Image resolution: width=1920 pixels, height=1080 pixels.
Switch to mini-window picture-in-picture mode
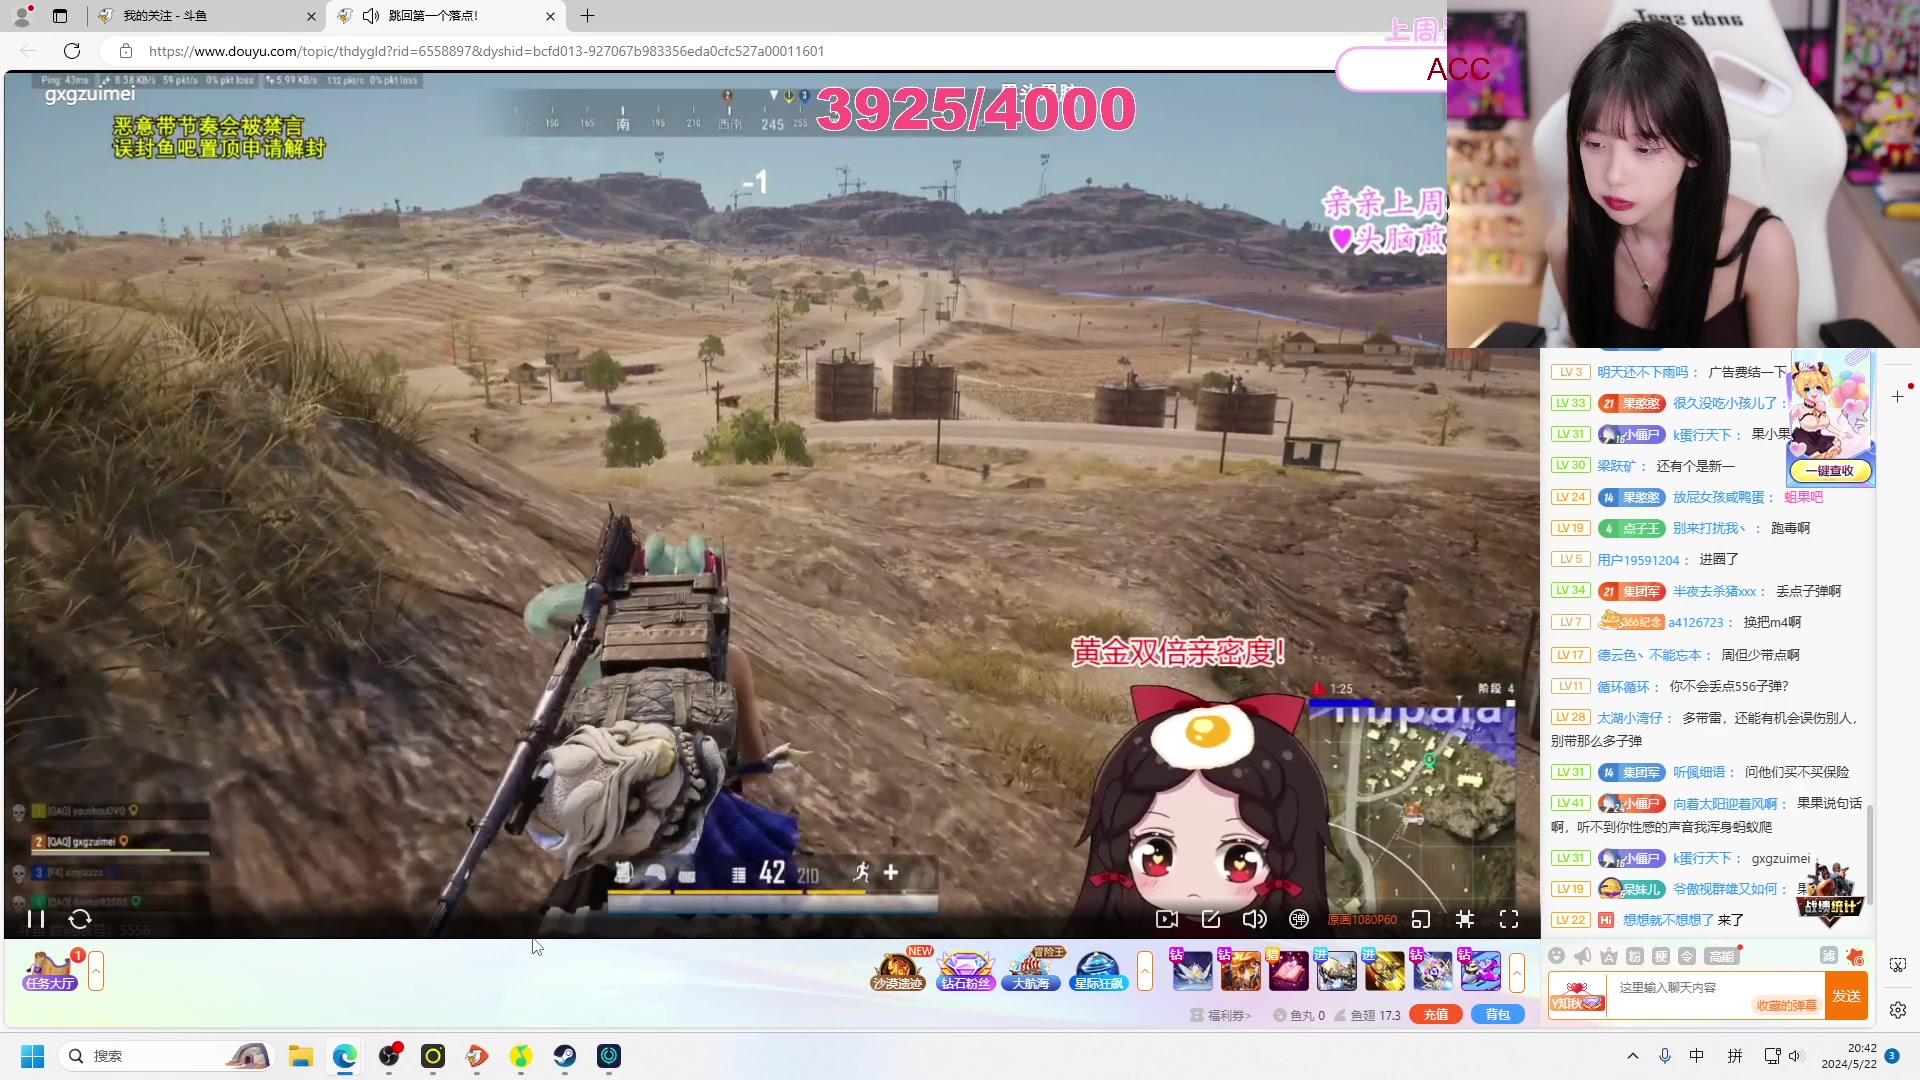(x=1421, y=919)
